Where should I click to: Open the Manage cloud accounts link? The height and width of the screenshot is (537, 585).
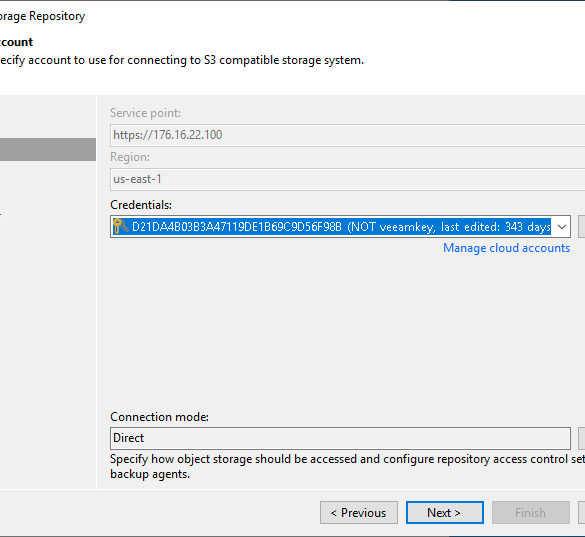[506, 248]
